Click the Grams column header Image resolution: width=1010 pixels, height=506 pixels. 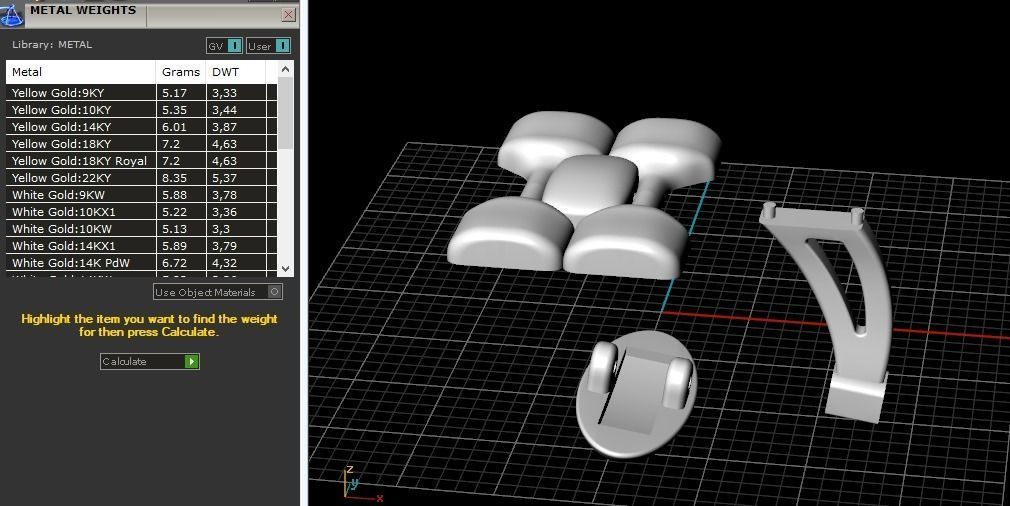(x=181, y=72)
